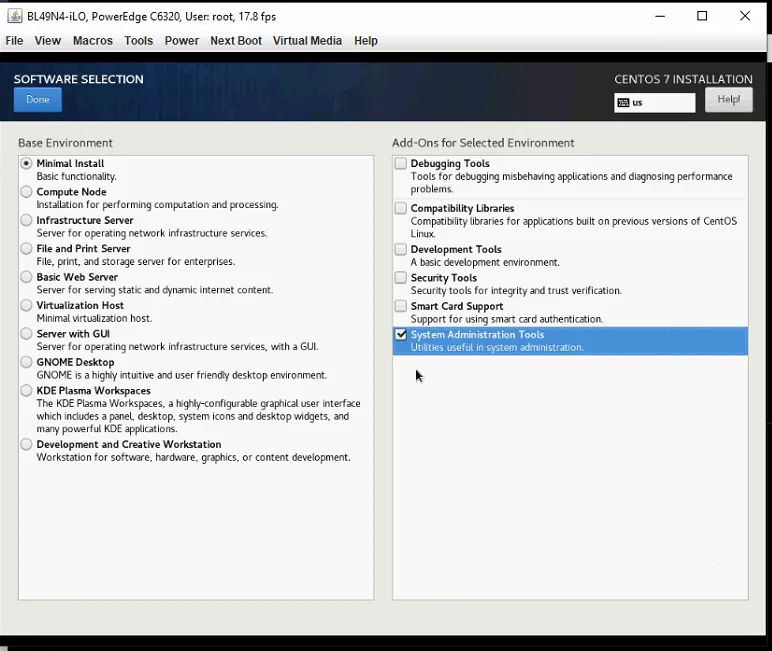Open the File menu

click(14, 41)
